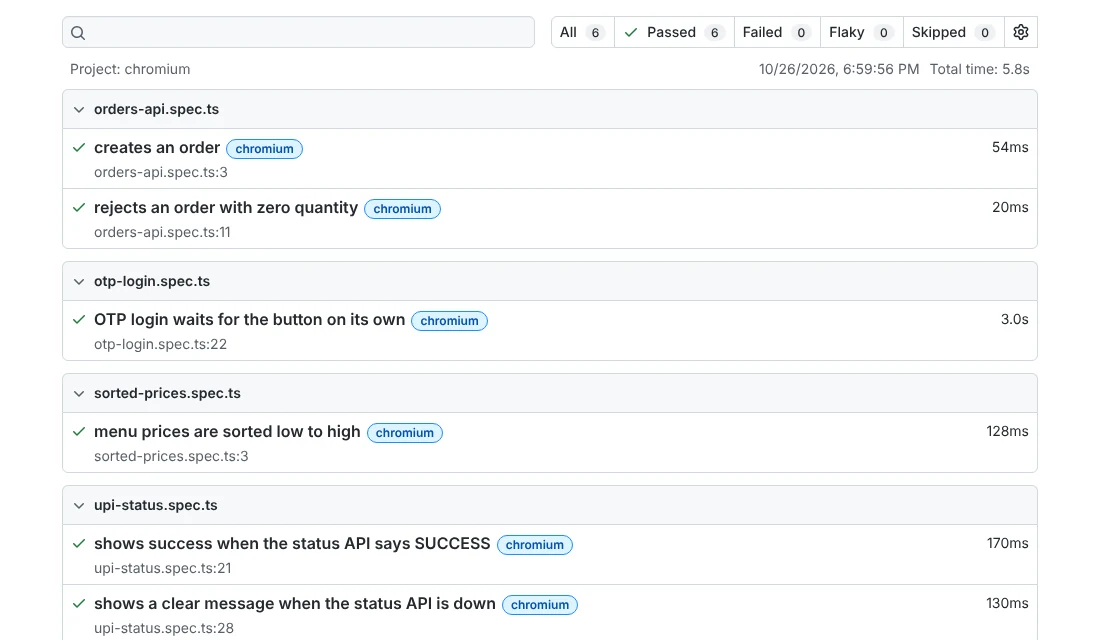The height and width of the screenshot is (640, 1100).
Task: Filter by Flaky tests
Action: [x=861, y=32]
